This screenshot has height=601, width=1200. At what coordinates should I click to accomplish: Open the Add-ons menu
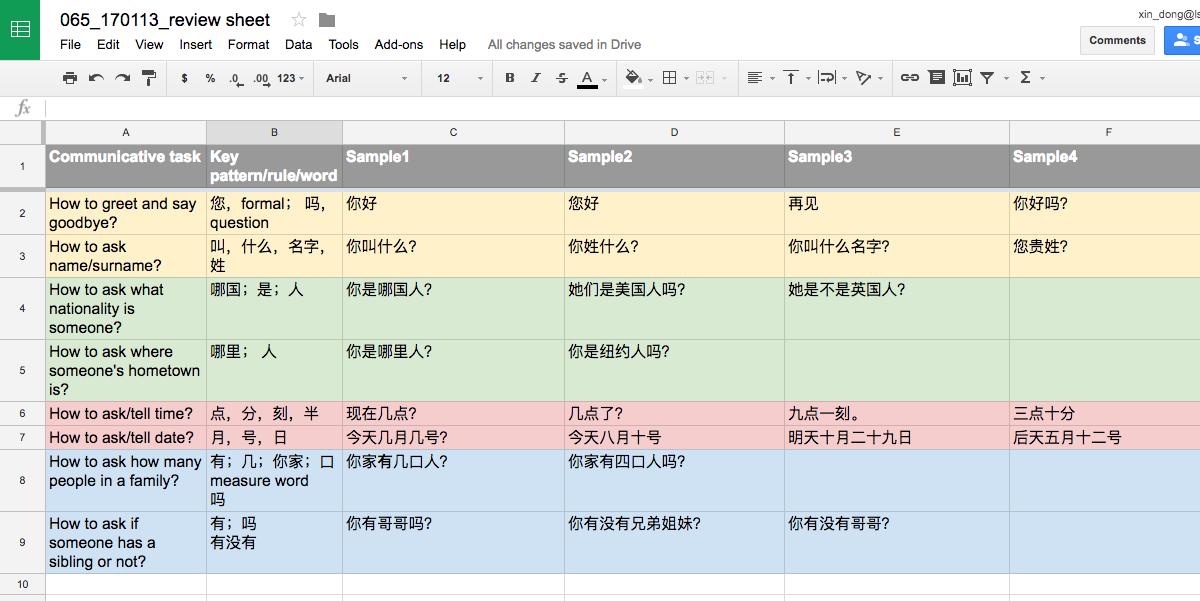tap(395, 44)
